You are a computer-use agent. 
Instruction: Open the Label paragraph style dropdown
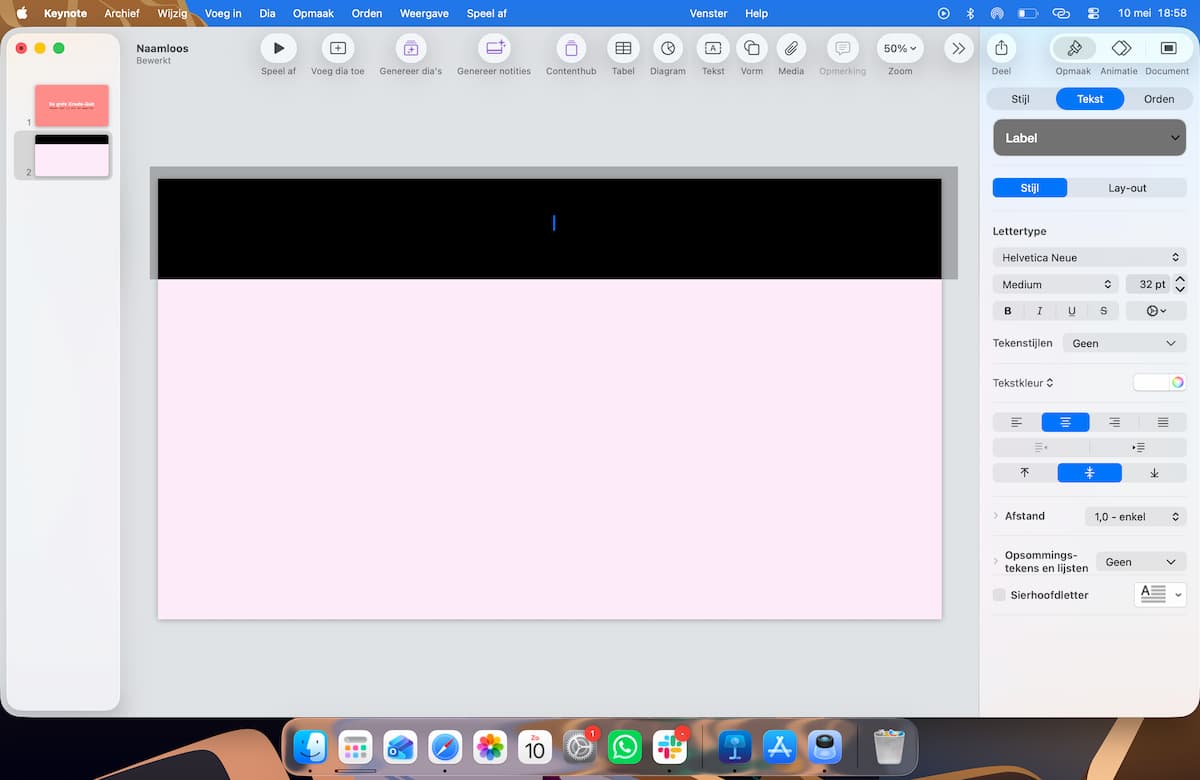click(x=1090, y=138)
